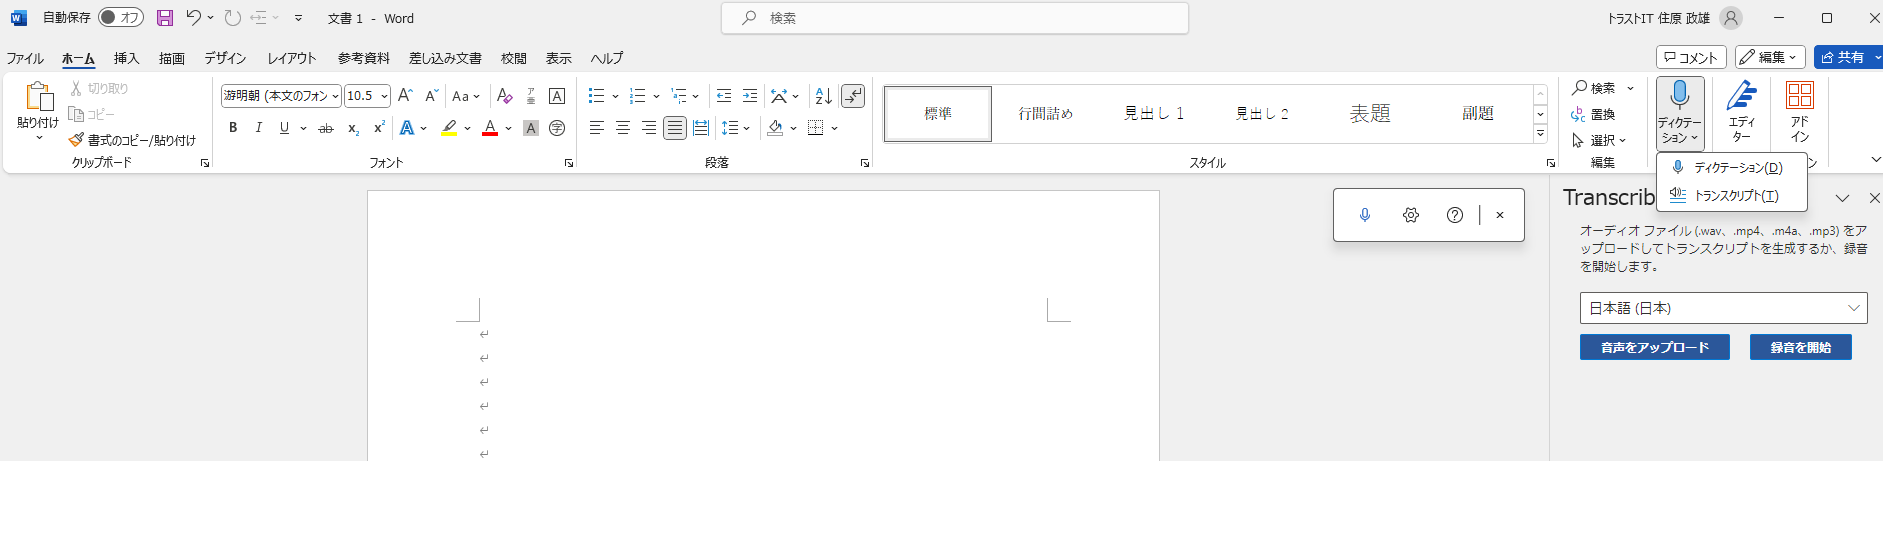Click the format painter brush icon
This screenshot has width=1883, height=559.
tap(76, 140)
